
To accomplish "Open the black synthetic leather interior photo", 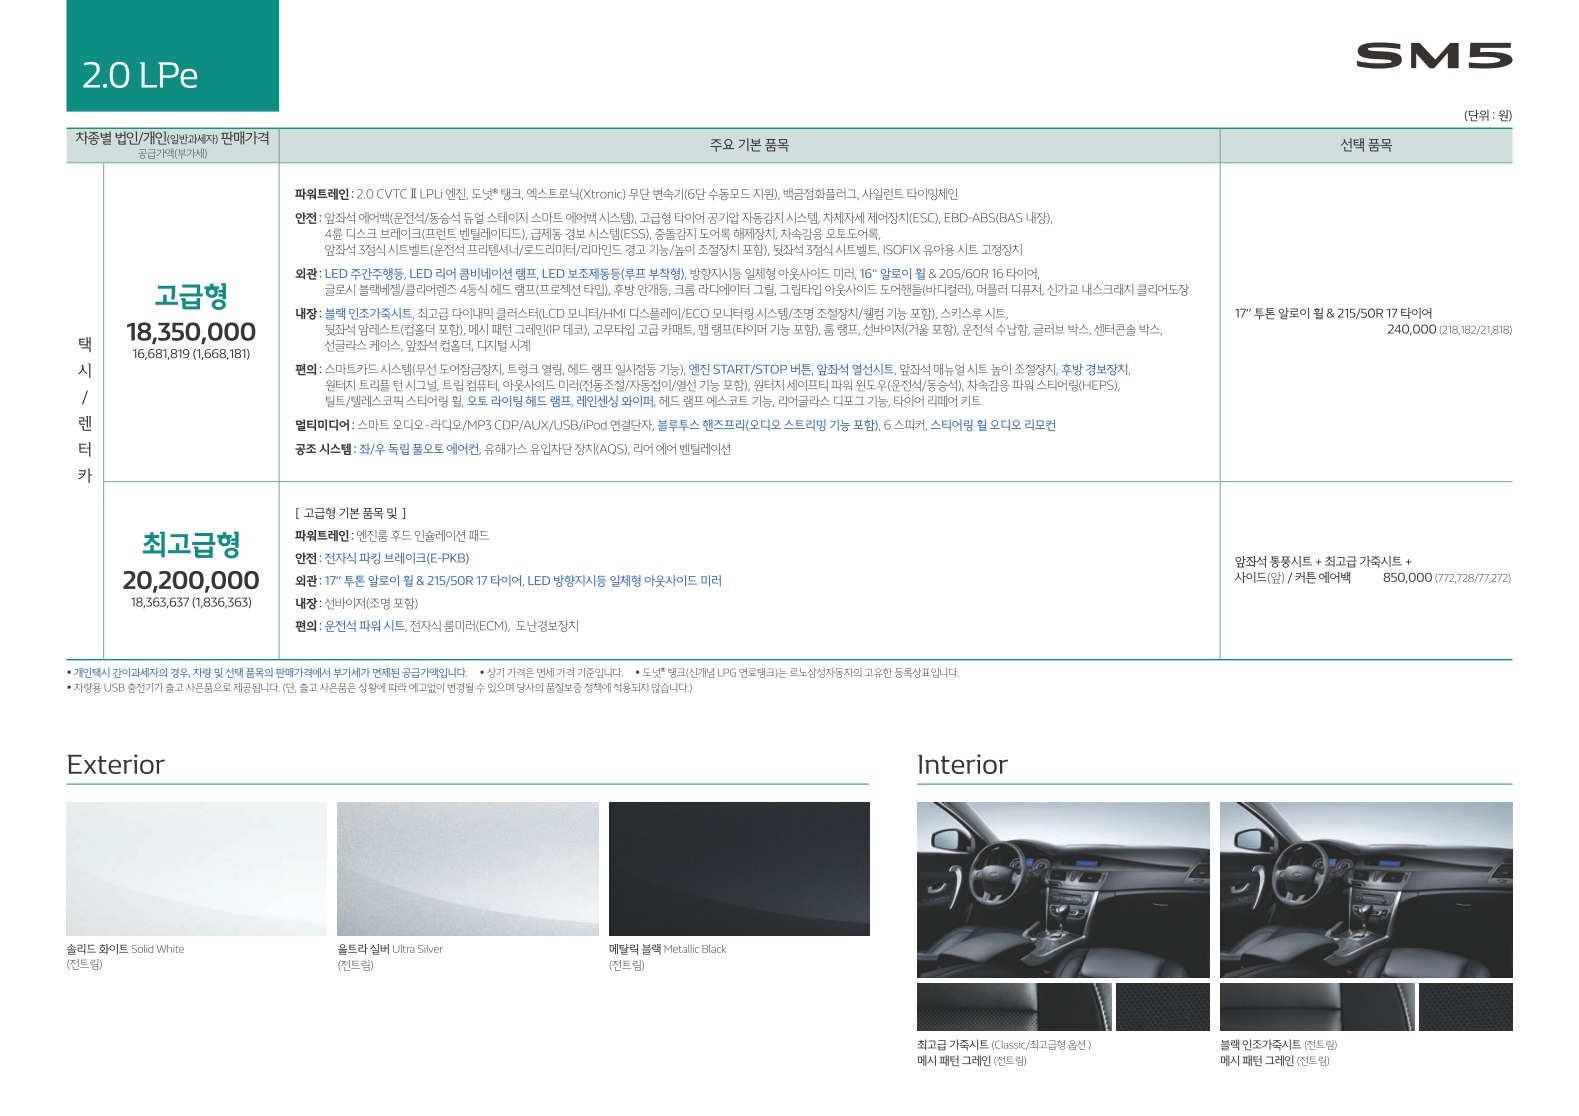I will pos(1365,889).
